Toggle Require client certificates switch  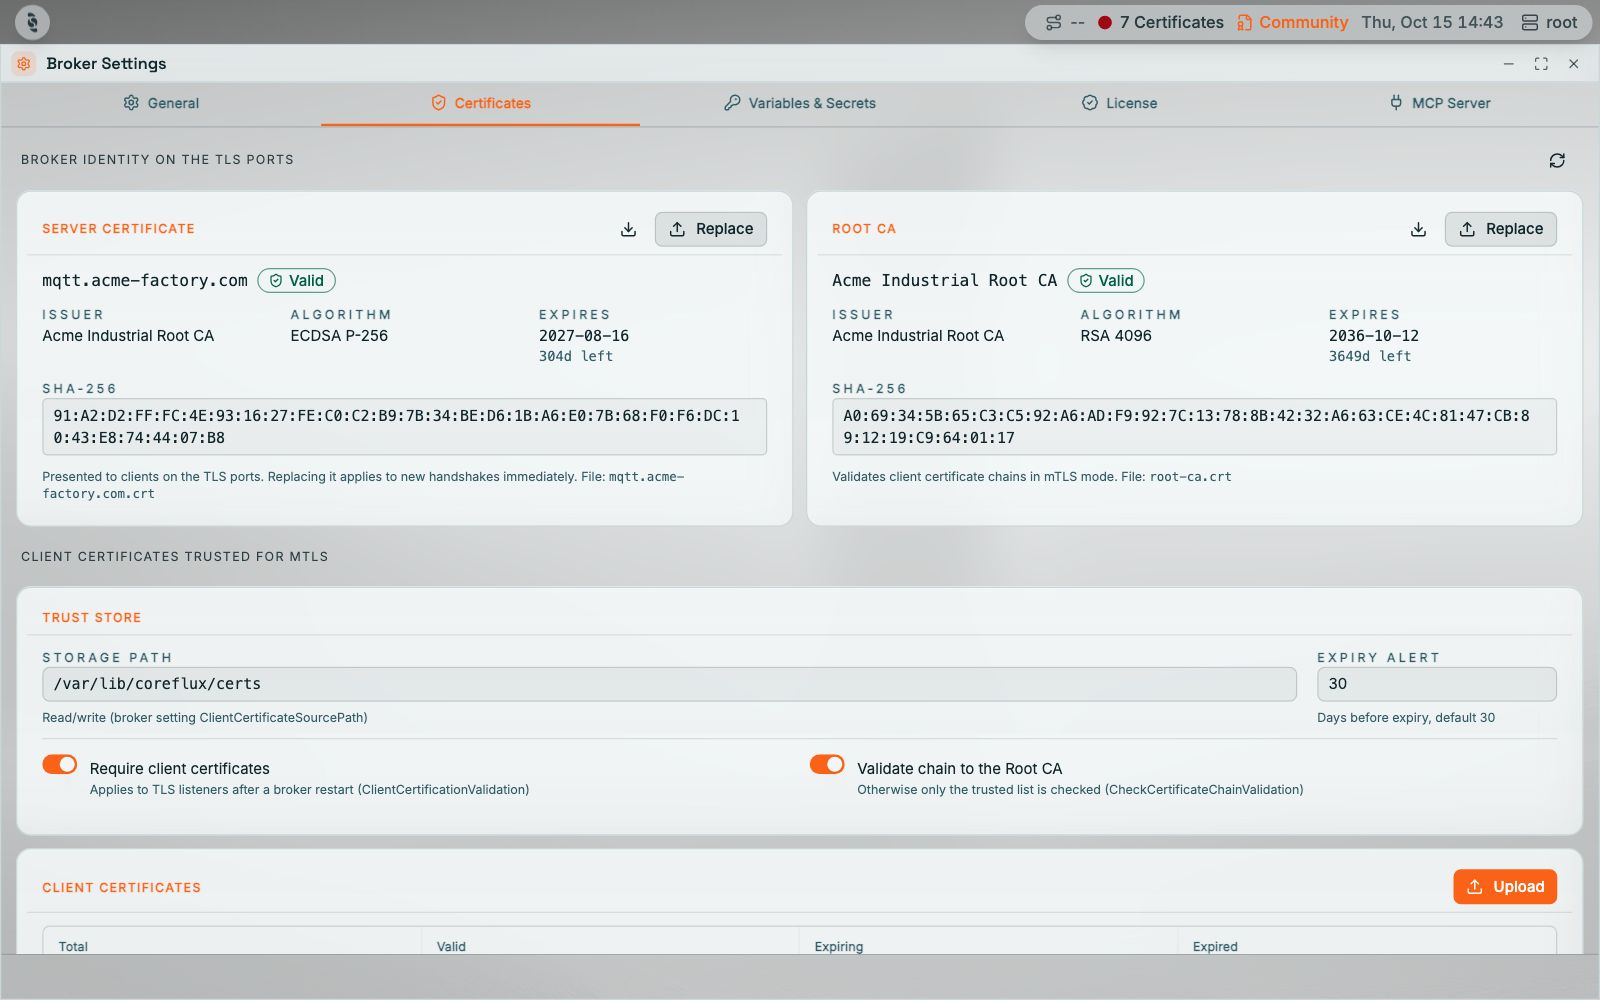pyautogui.click(x=60, y=765)
